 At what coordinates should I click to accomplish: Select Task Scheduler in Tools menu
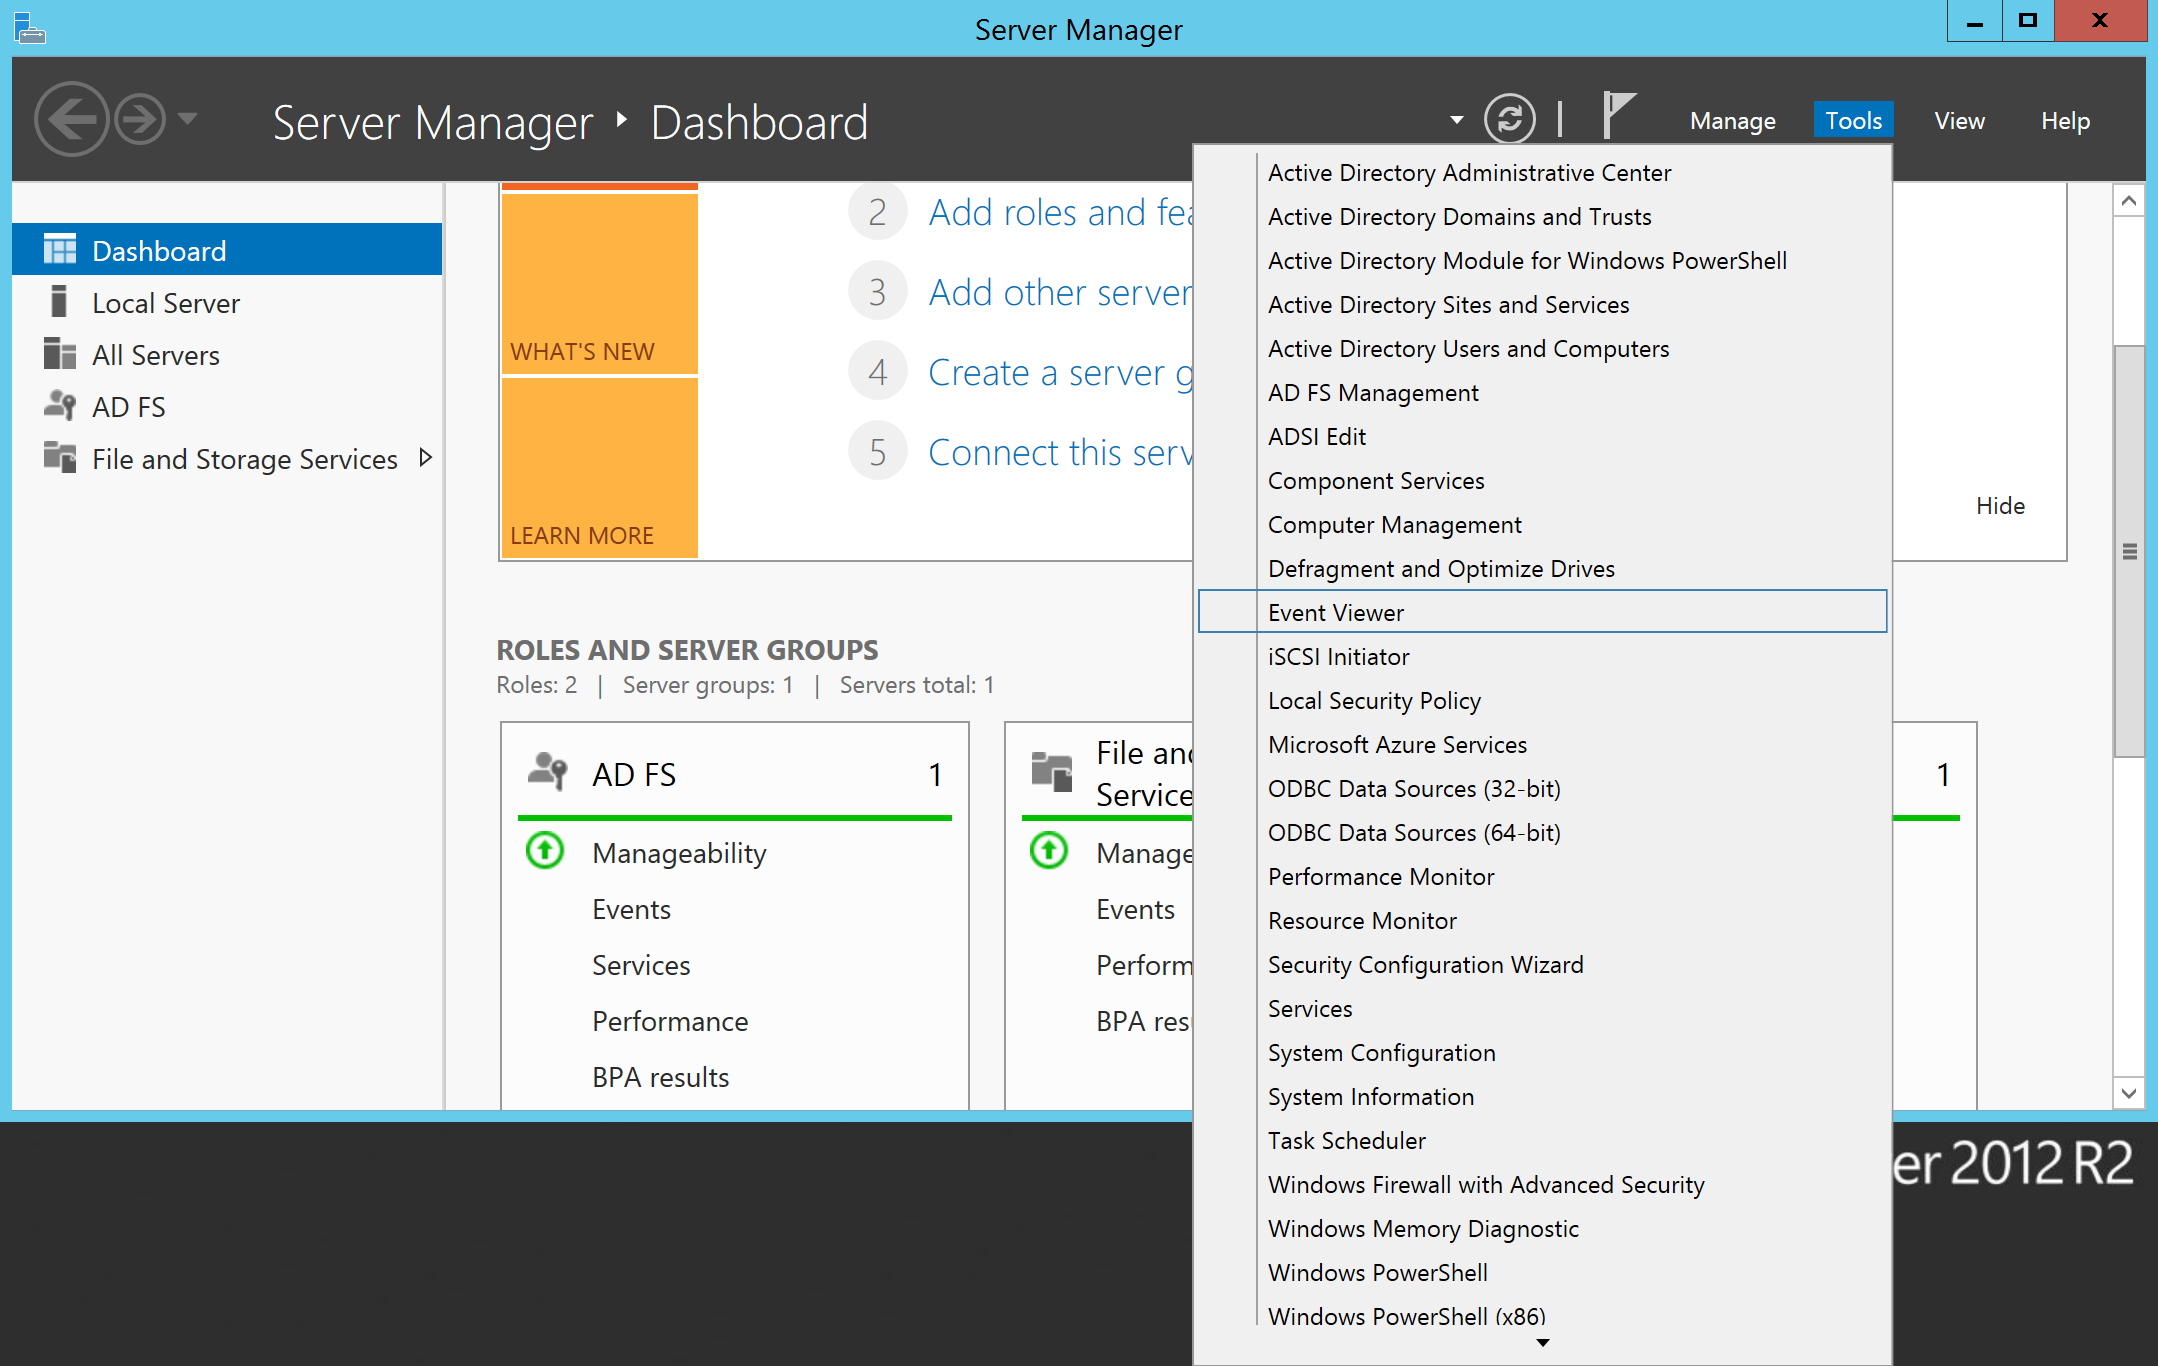point(1346,1140)
